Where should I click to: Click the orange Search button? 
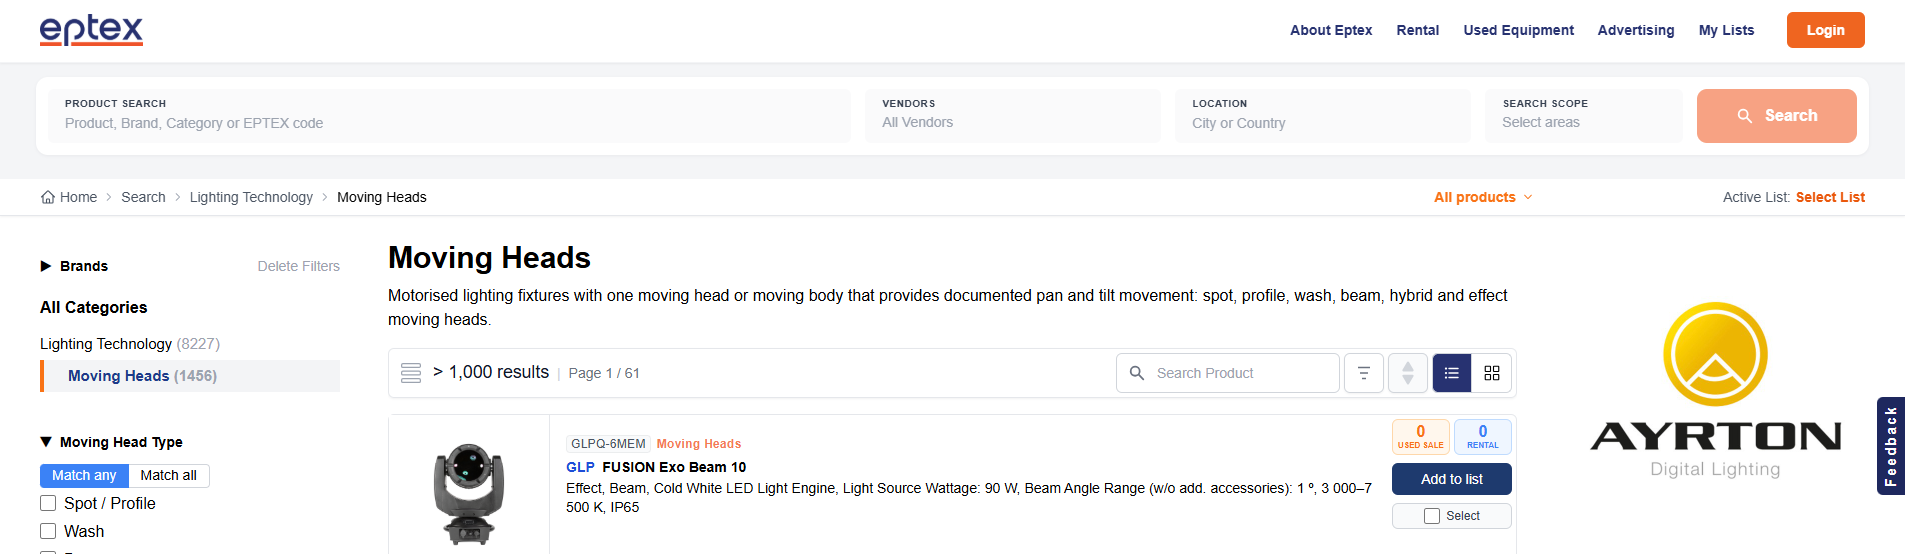tap(1776, 116)
